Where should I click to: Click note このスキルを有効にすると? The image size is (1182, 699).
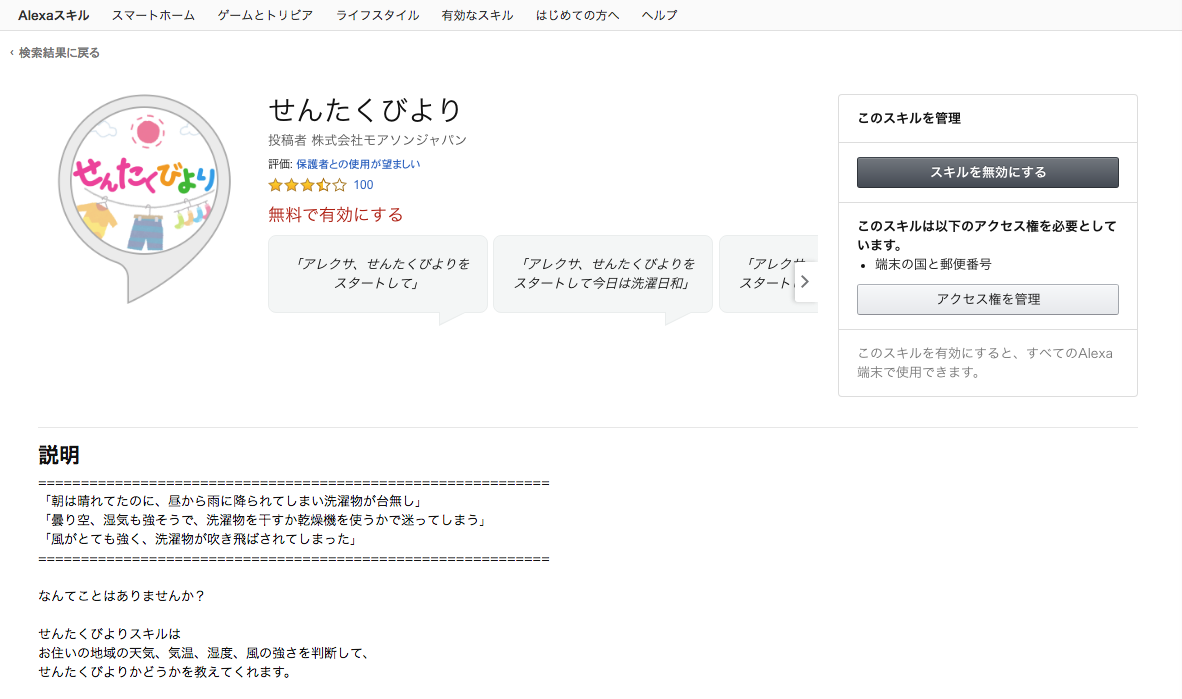pos(984,363)
